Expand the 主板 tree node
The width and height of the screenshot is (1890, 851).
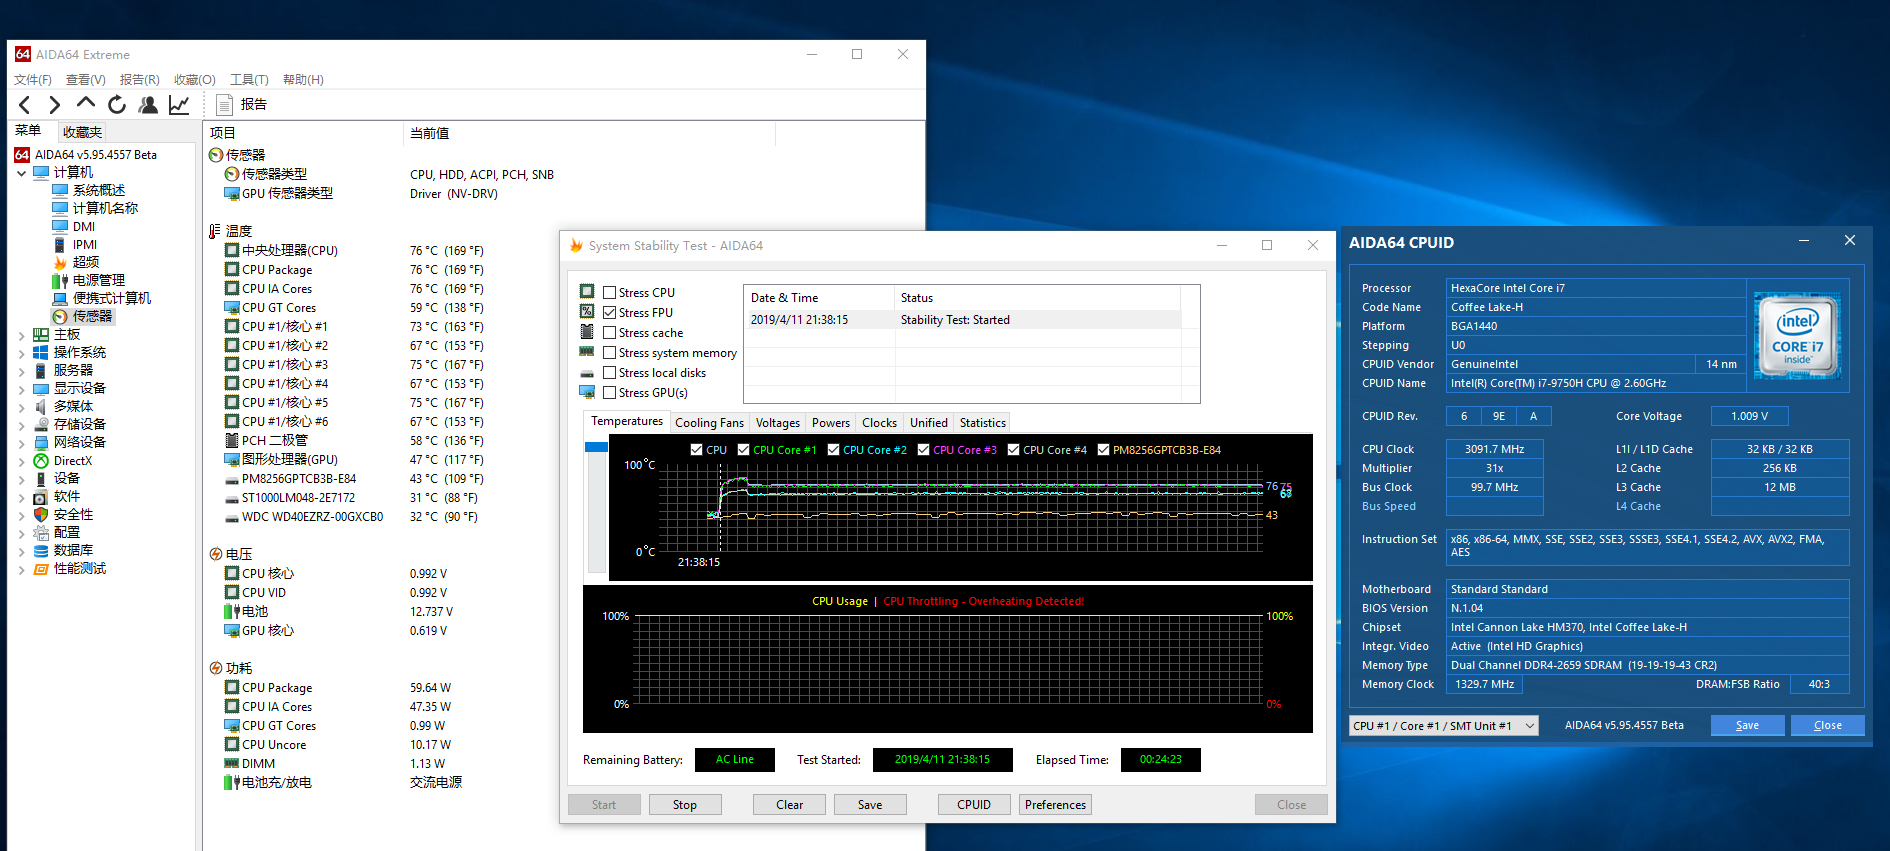click(x=21, y=335)
